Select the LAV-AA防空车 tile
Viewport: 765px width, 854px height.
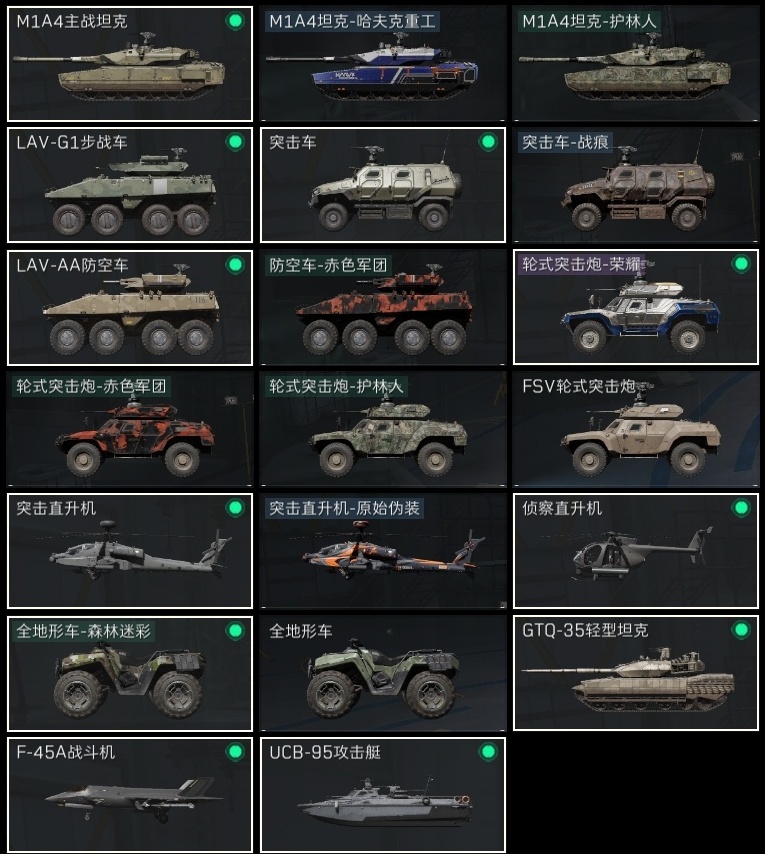pyautogui.click(x=130, y=308)
